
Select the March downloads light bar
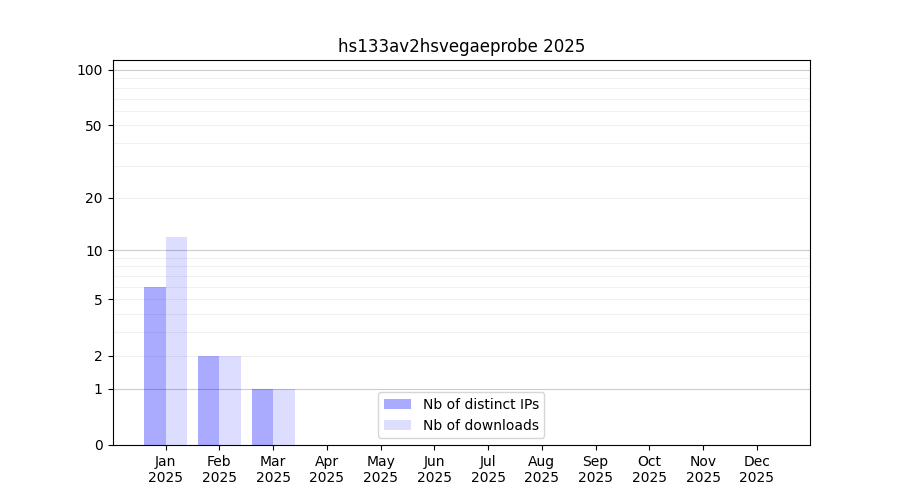(284, 417)
